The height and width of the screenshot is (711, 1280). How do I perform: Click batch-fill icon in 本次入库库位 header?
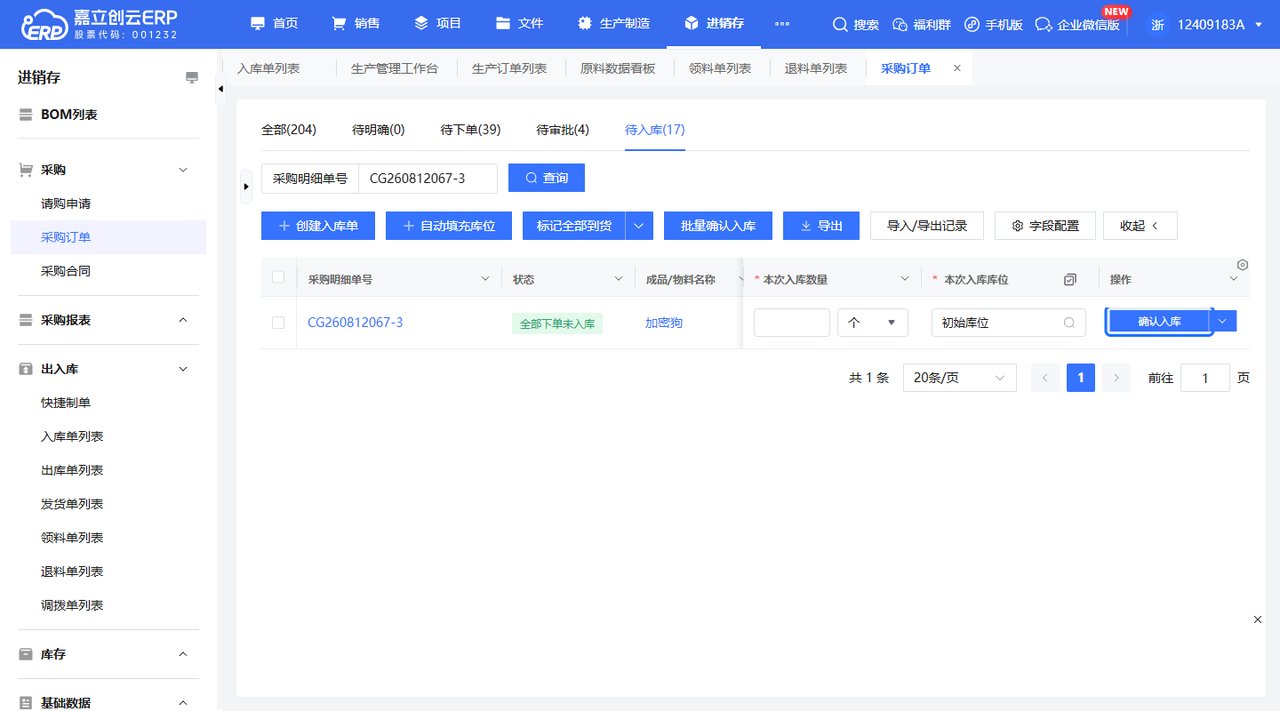1070,280
